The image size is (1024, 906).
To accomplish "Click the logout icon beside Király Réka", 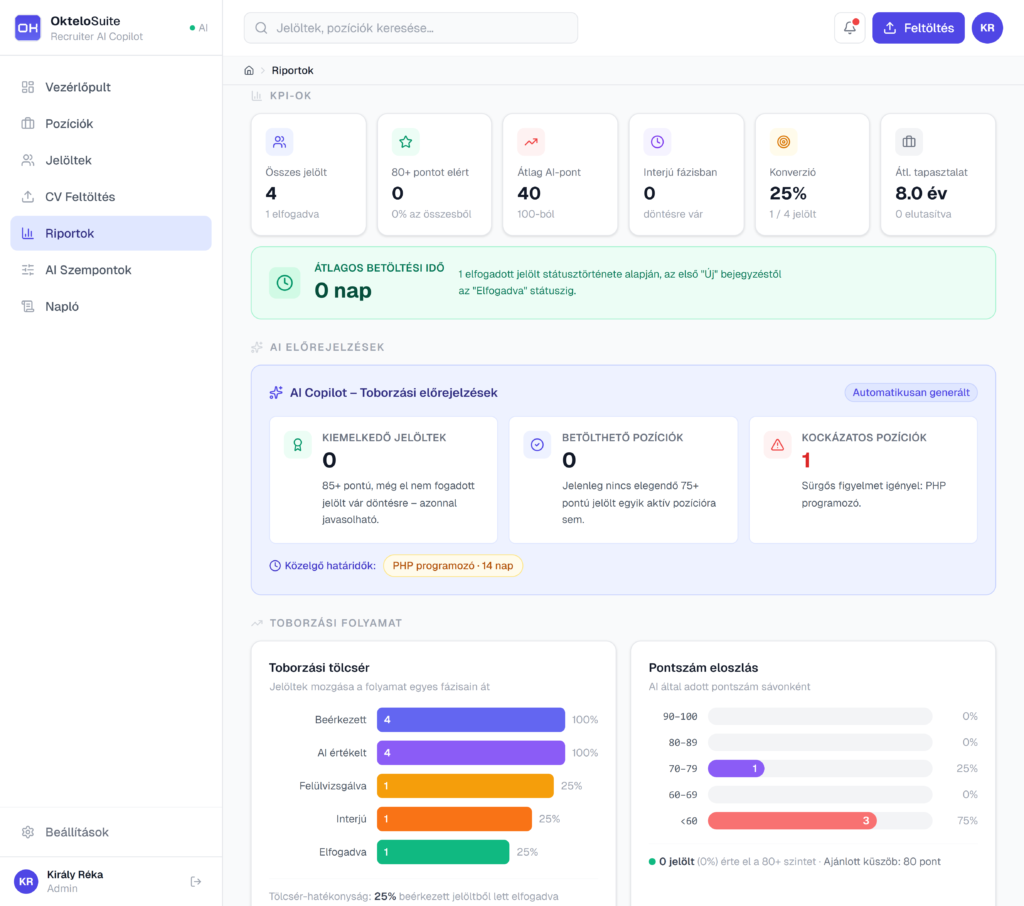I will tap(196, 881).
